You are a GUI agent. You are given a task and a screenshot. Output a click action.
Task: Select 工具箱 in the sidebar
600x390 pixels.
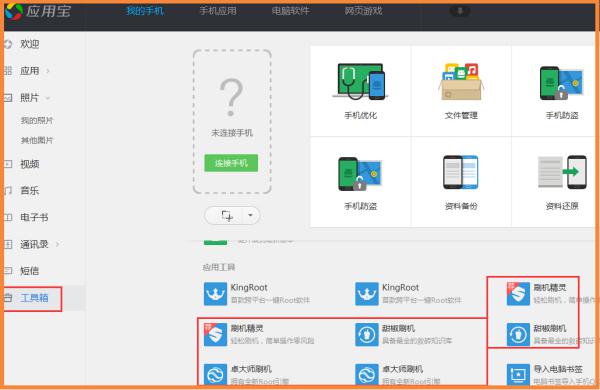point(34,298)
